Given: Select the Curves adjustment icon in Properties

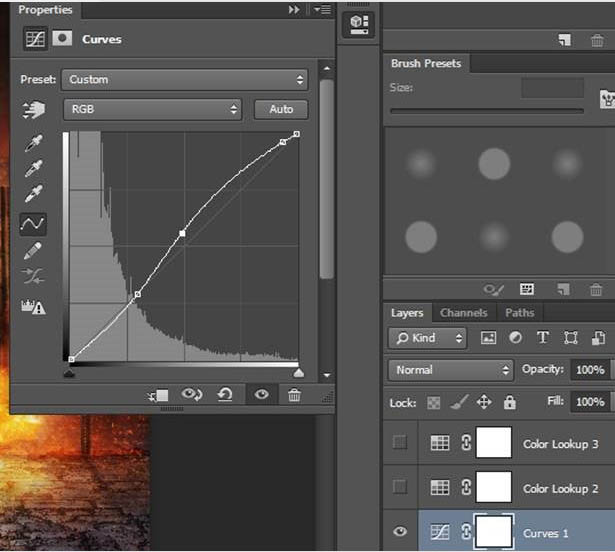Looking at the screenshot, I should (x=35, y=39).
